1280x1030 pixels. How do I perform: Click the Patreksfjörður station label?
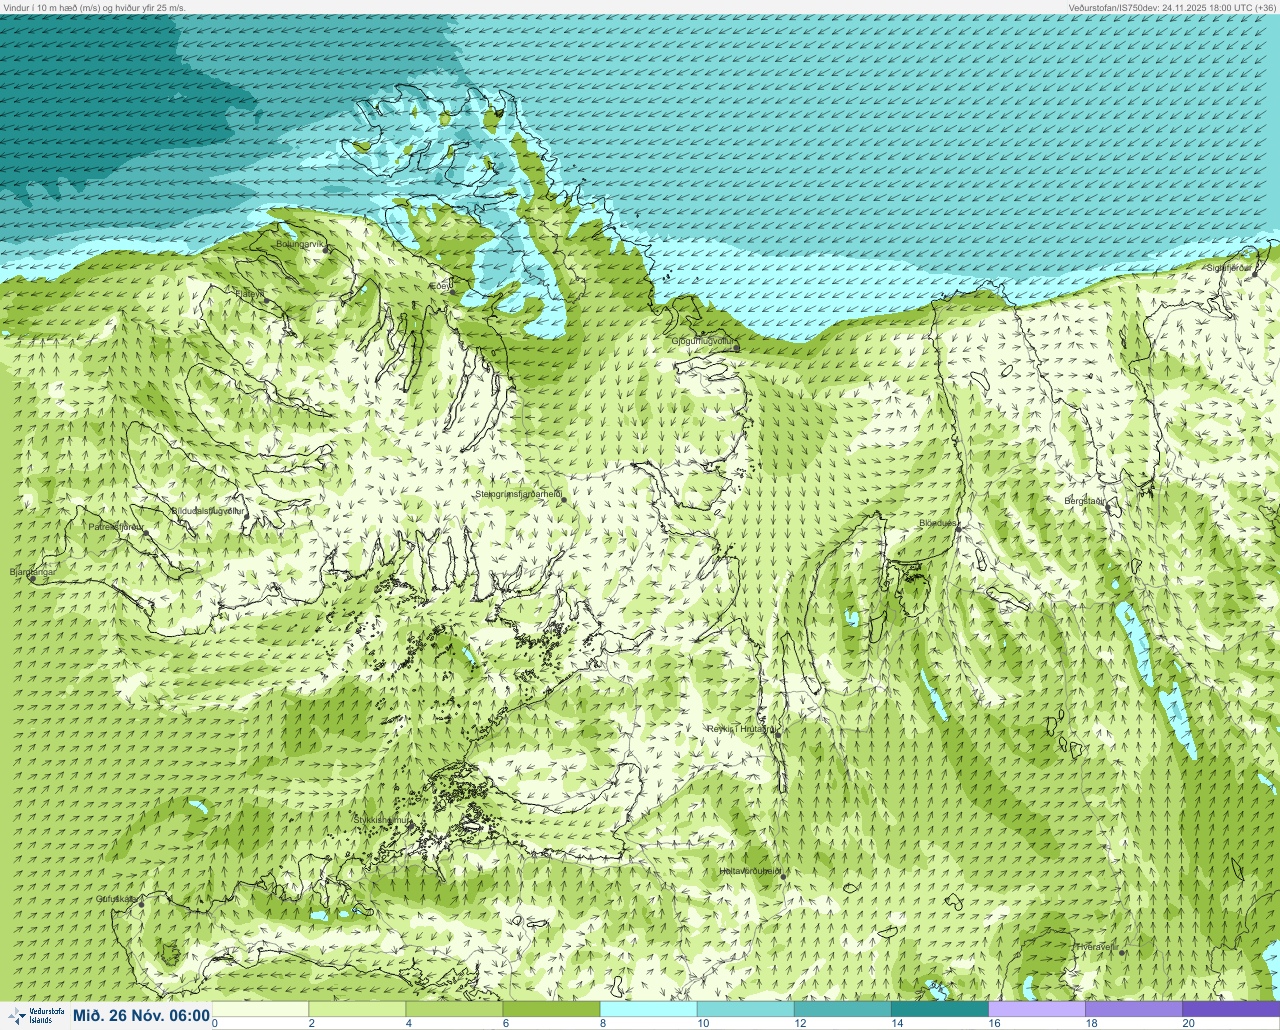click(x=117, y=526)
